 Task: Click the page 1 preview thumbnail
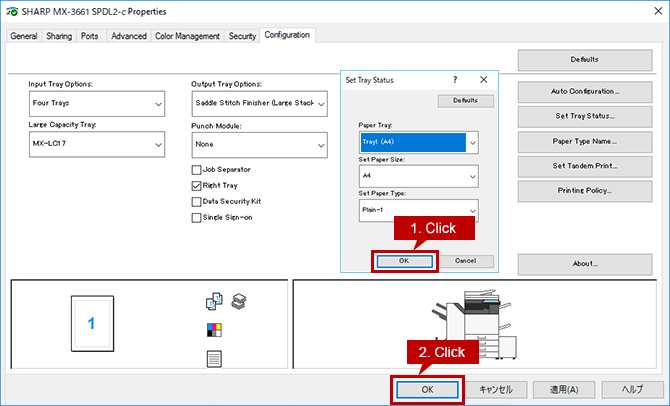[x=92, y=324]
